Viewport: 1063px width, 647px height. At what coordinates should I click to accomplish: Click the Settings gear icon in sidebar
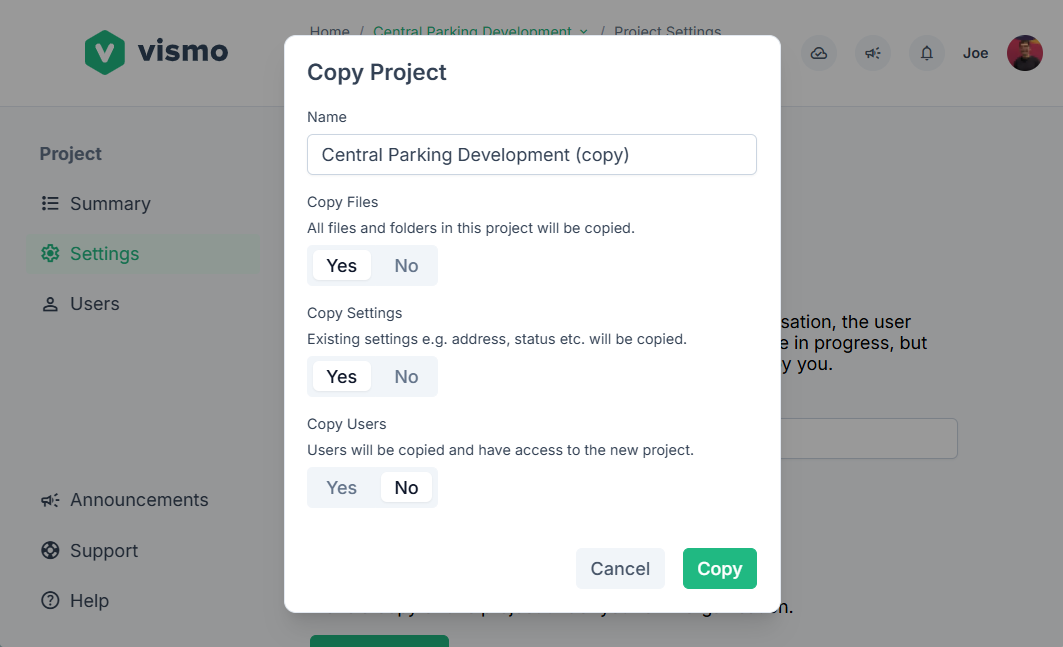tap(50, 254)
